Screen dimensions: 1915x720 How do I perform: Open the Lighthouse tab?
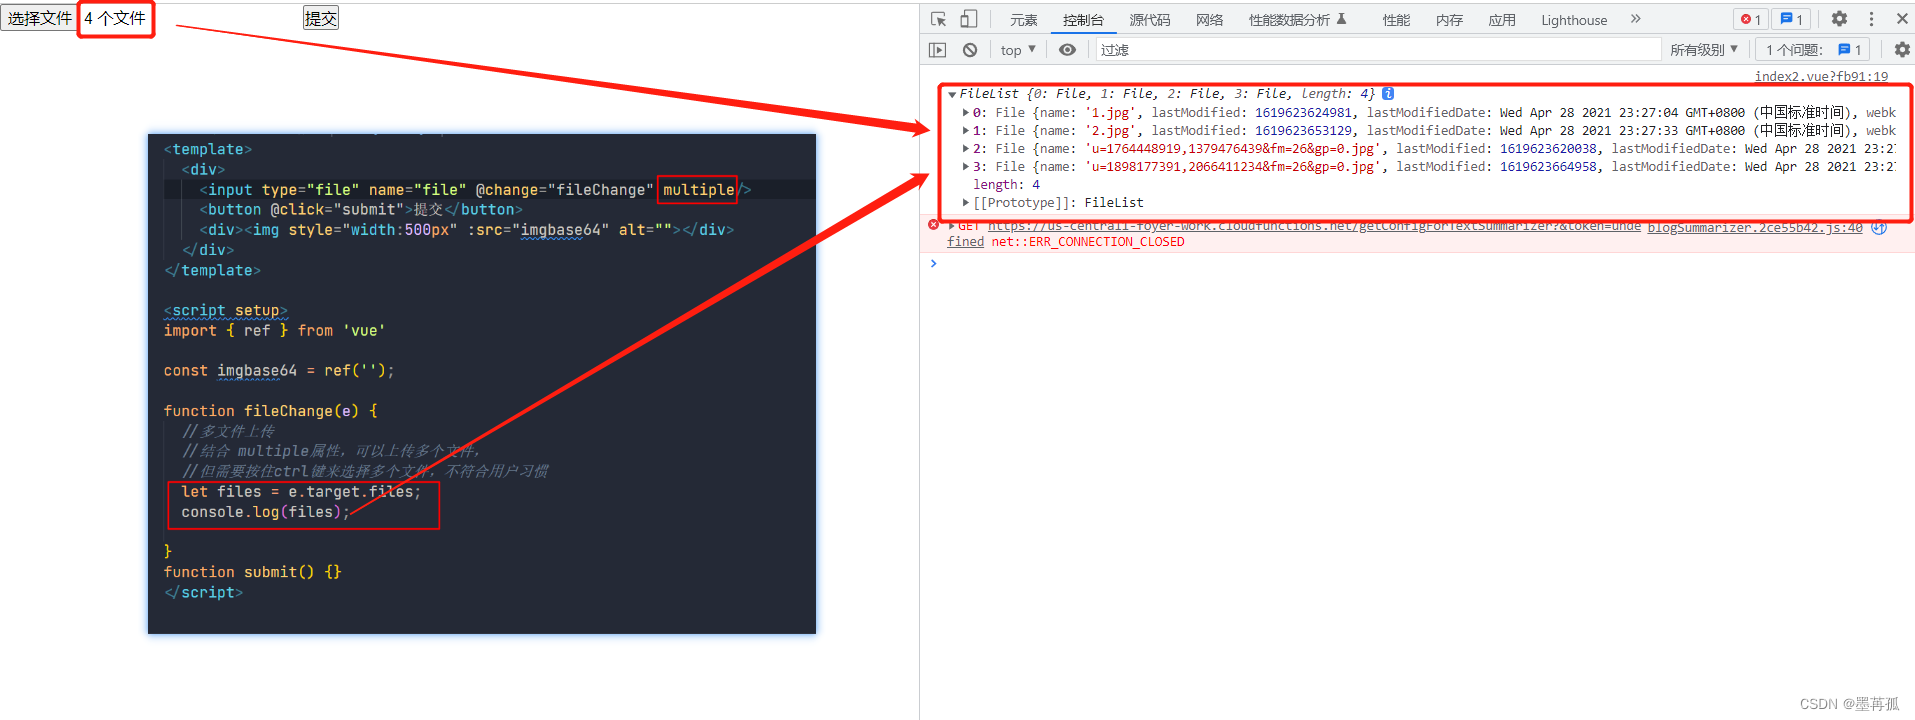tap(1574, 20)
